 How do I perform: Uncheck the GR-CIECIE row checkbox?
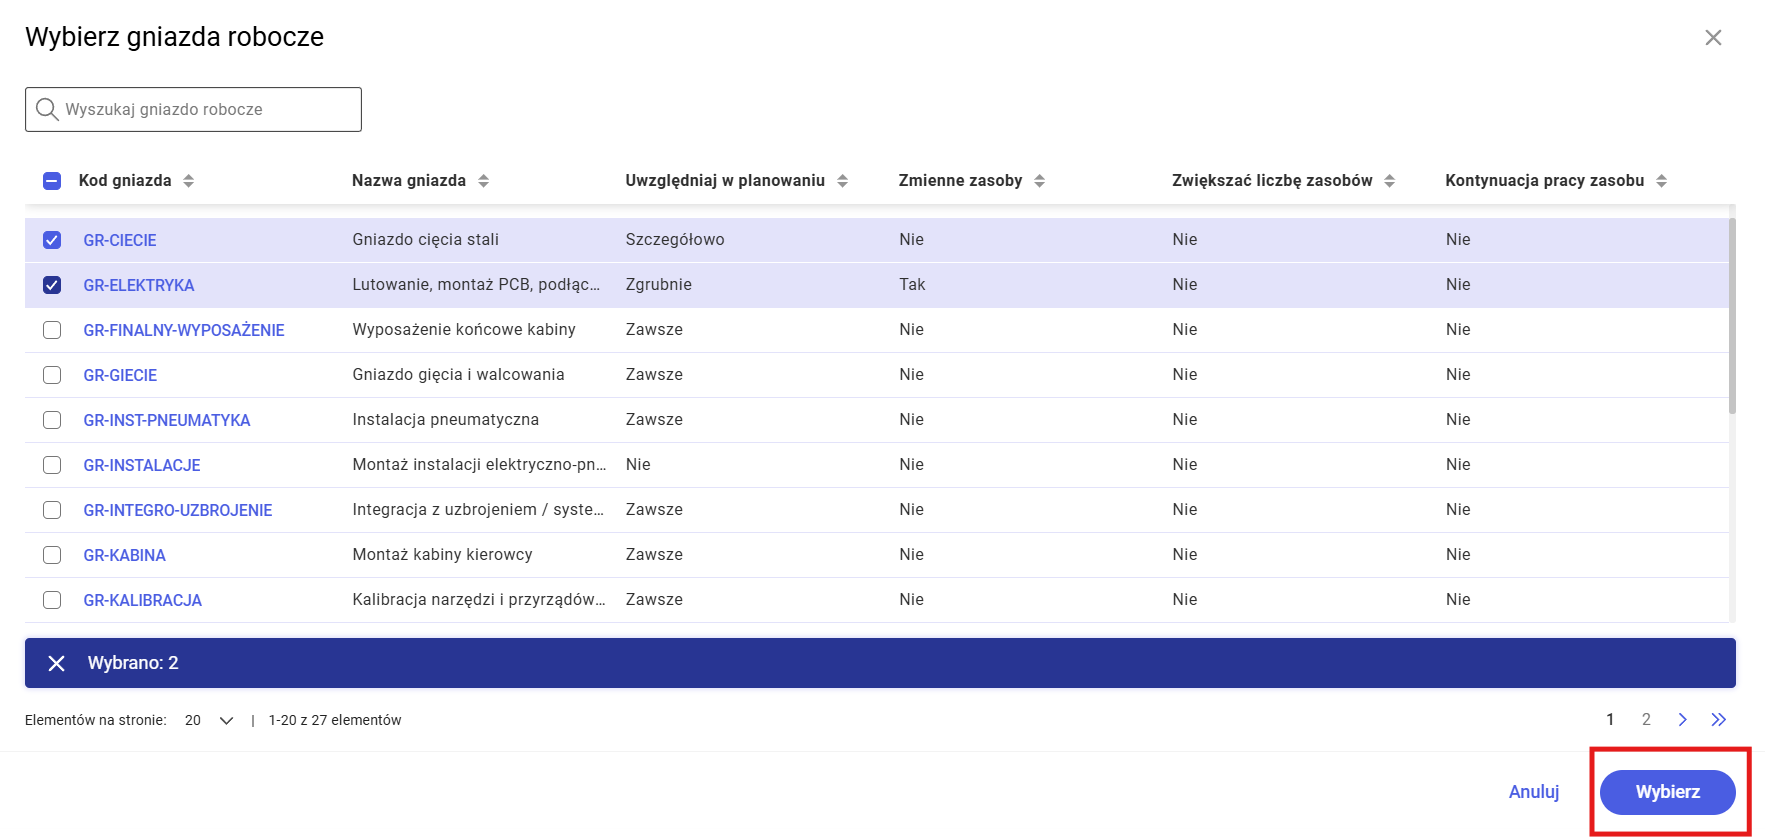tap(52, 240)
